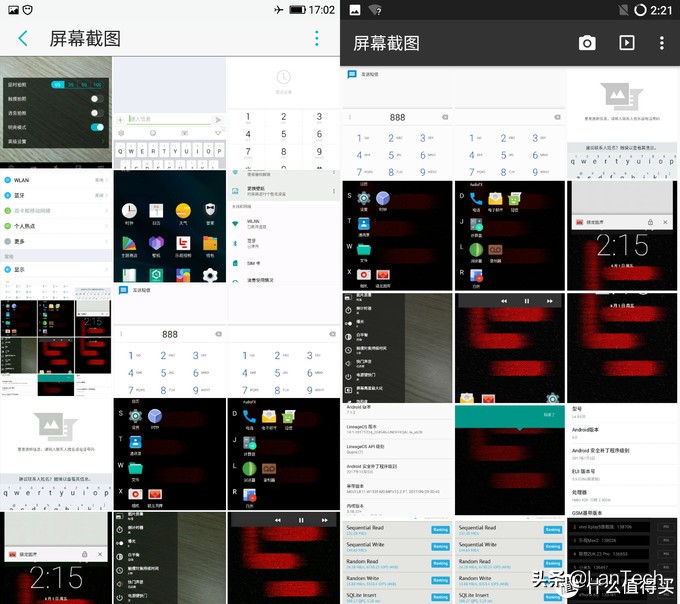Tap 屏幕截图 title in the dark gallery
680x604 pixels.
tap(386, 43)
